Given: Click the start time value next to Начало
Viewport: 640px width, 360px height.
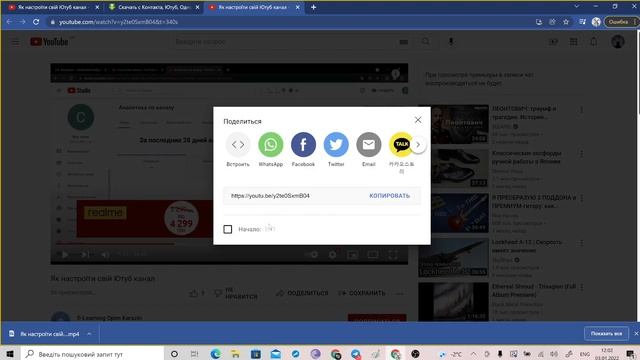Looking at the screenshot, I should click(x=269, y=229).
